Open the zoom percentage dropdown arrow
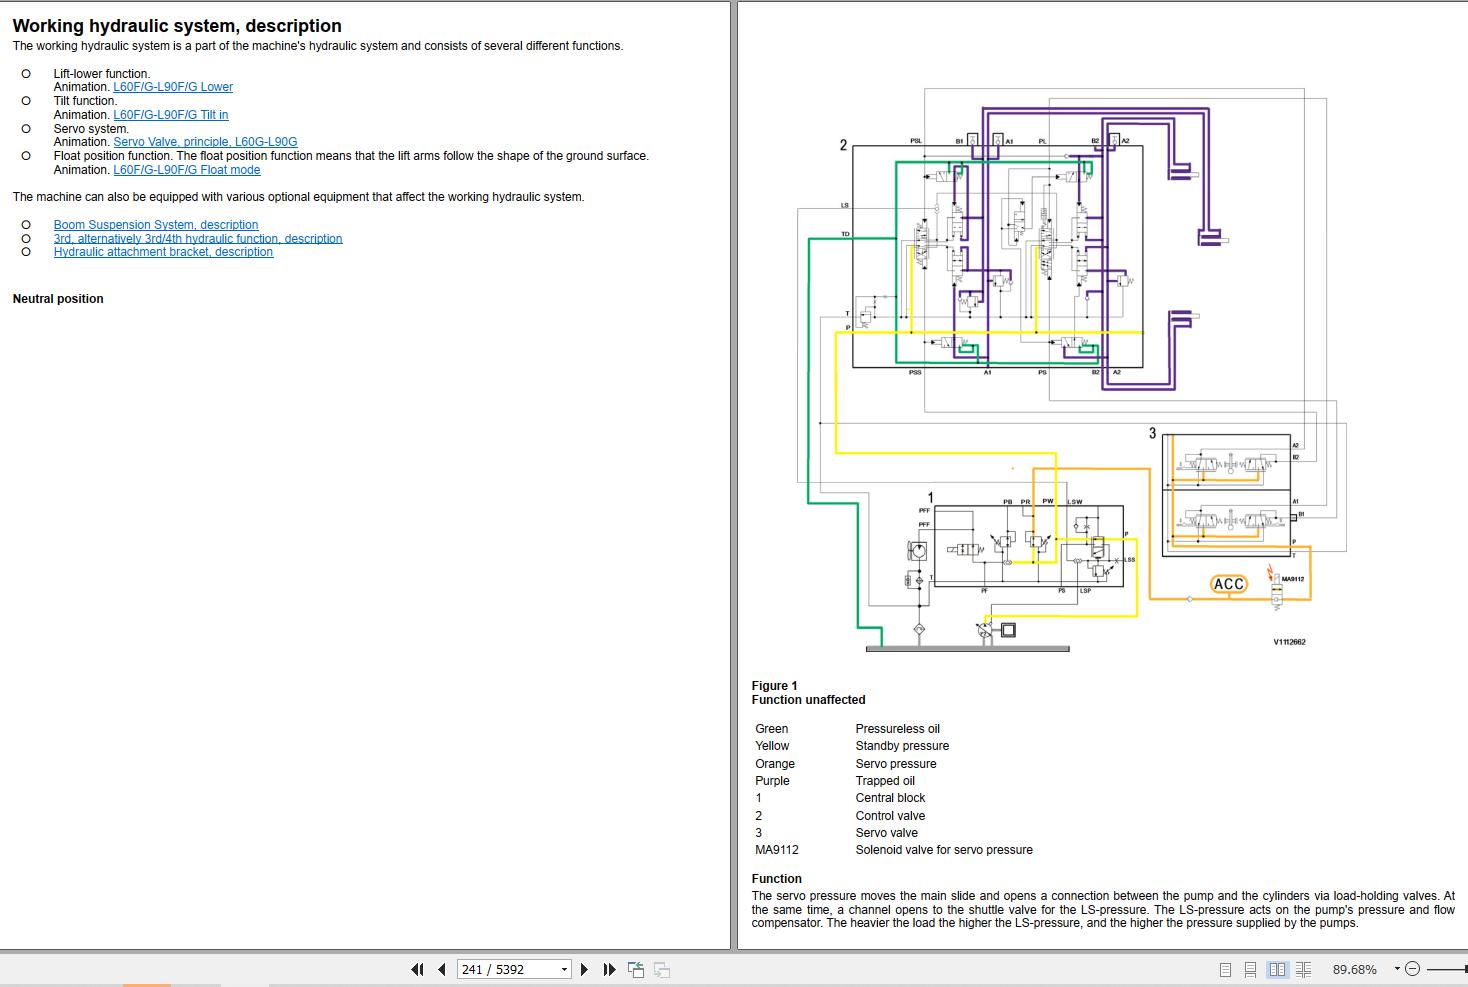 (x=1397, y=969)
